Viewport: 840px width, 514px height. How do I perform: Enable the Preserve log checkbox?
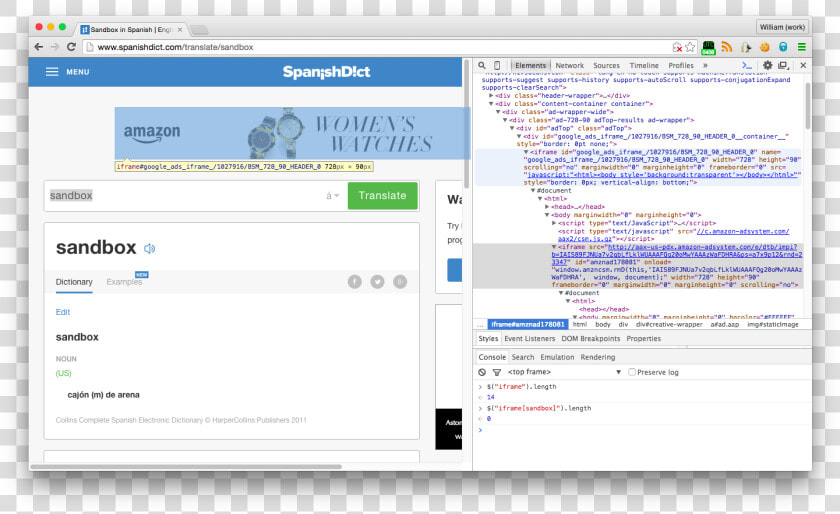[632, 372]
